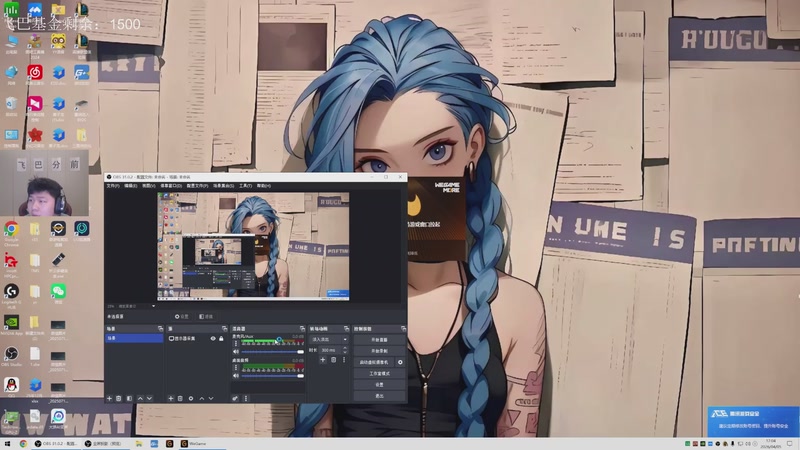This screenshot has width=800, height=450.
Task: Add a new source with the Sources plus icon
Action: point(171,398)
